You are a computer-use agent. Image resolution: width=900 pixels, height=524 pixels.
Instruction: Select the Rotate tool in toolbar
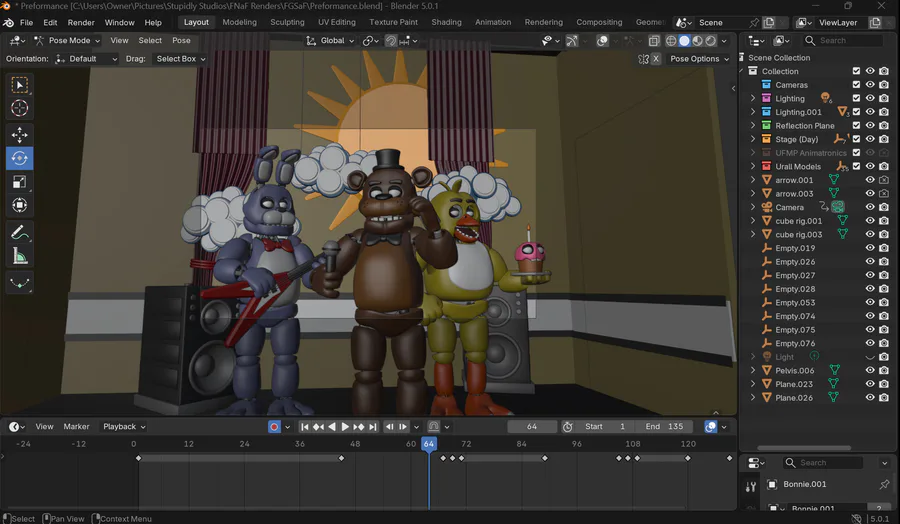(x=20, y=158)
